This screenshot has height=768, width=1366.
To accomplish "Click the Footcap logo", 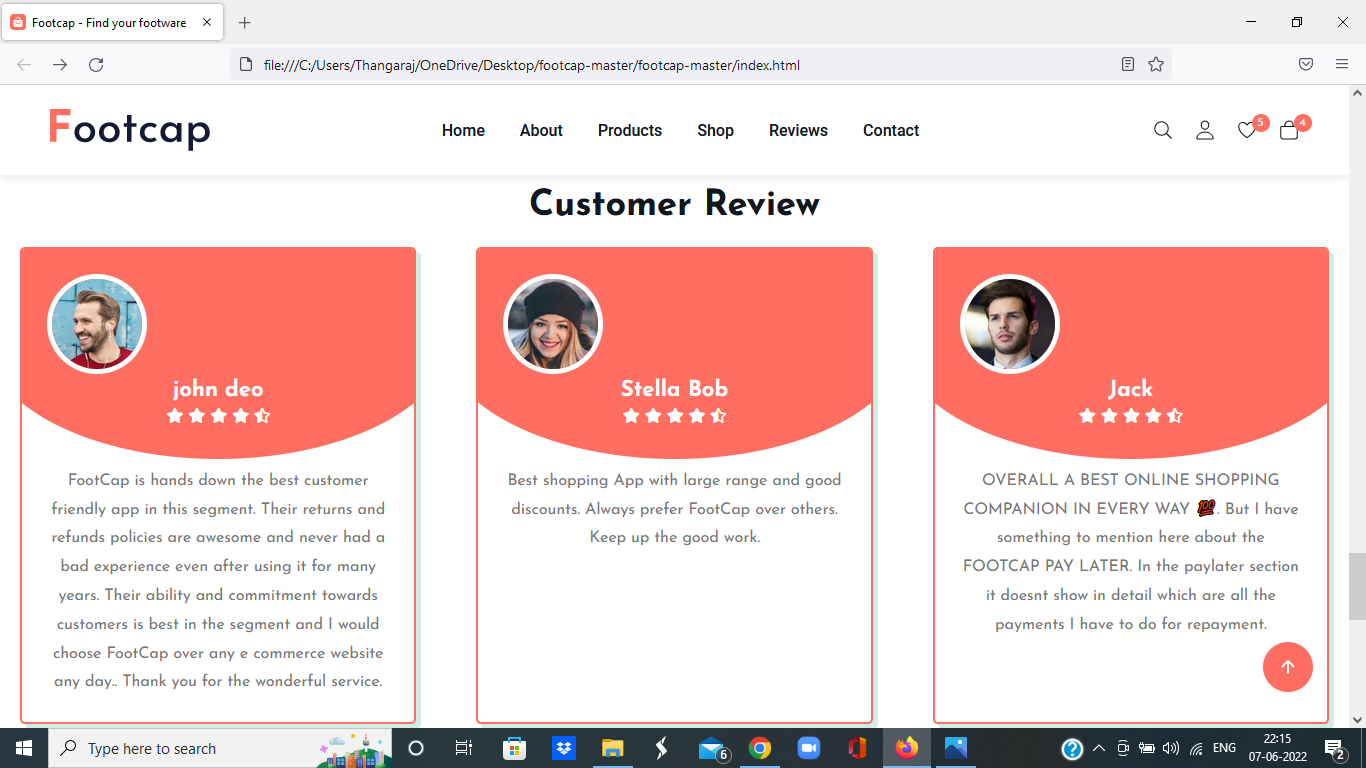I will (x=129, y=129).
